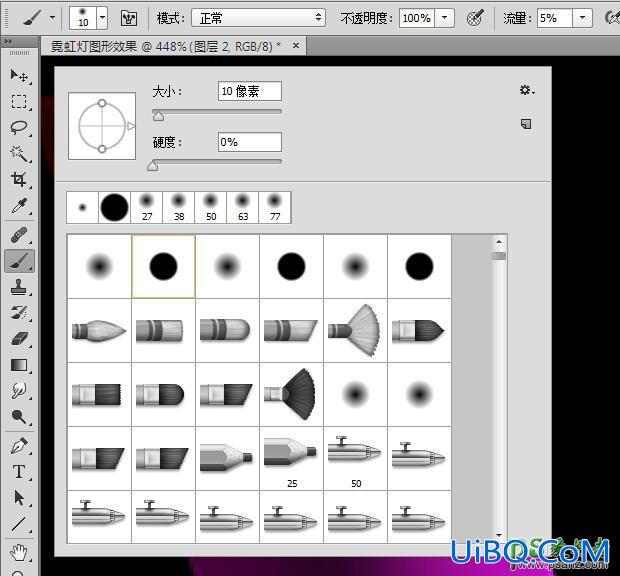The image size is (620, 576).
Task: Click the hardness field 0%
Action: point(250,142)
